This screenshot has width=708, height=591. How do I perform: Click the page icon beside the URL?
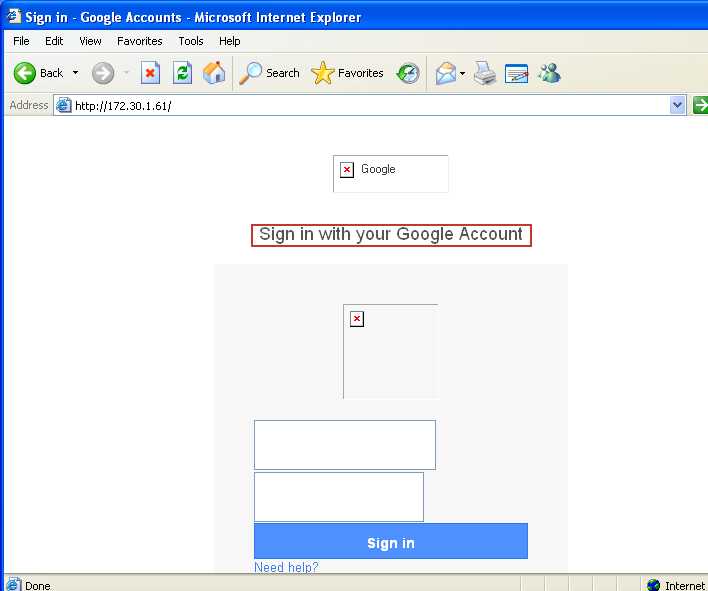click(63, 105)
